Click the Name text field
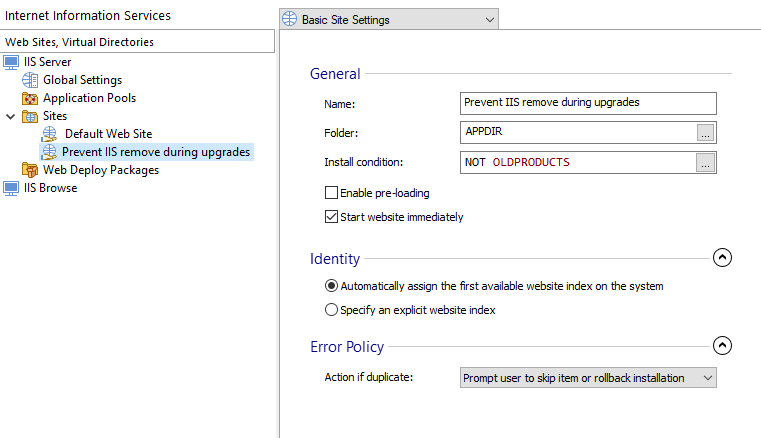 [588, 103]
